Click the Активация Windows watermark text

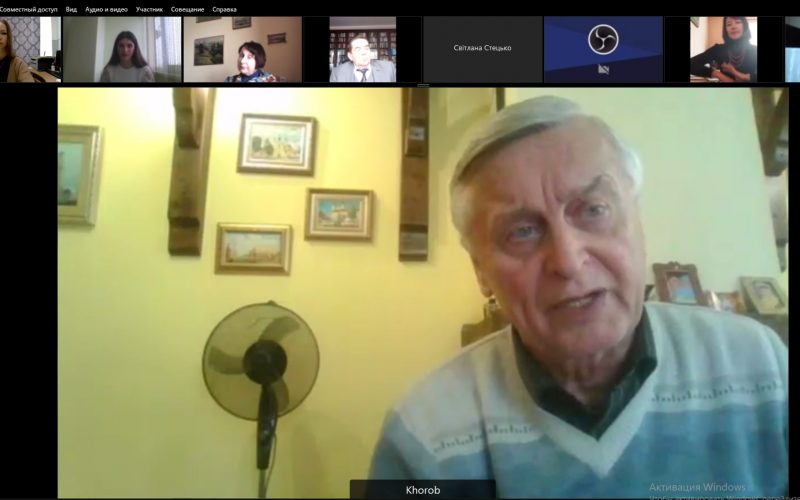(x=697, y=487)
